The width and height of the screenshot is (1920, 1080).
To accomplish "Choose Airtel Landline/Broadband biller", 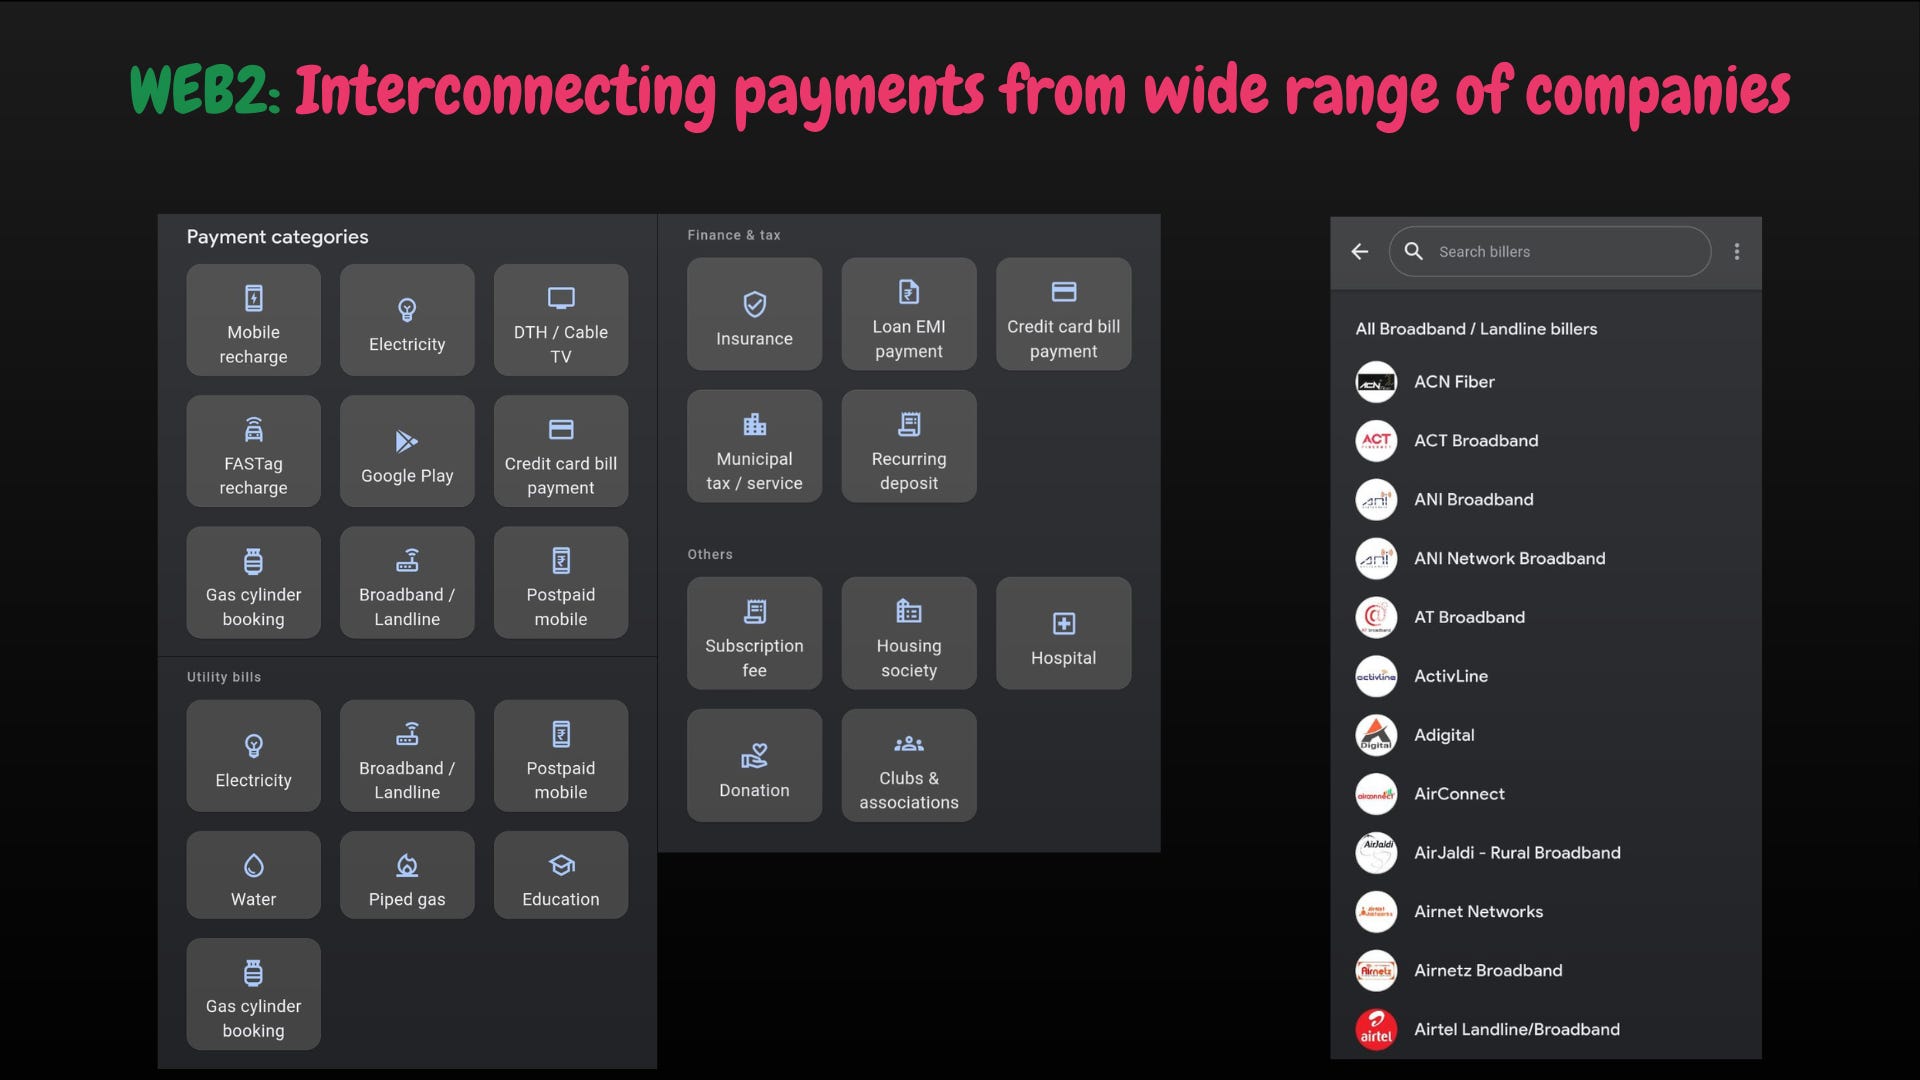I will coord(1515,1029).
